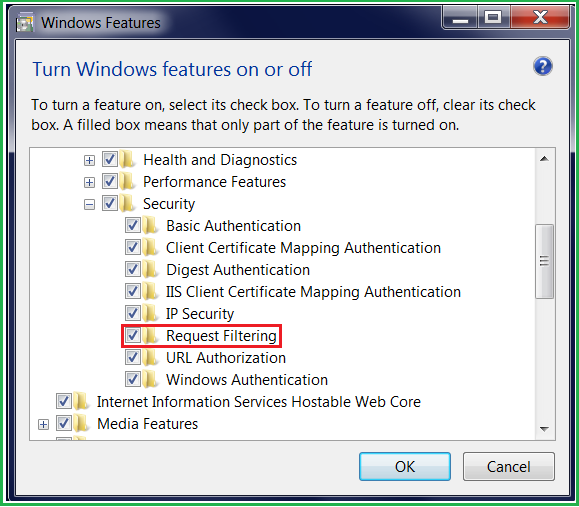Click the scrollbar down arrow
Image resolution: width=579 pixels, height=507 pixels.
click(544, 429)
